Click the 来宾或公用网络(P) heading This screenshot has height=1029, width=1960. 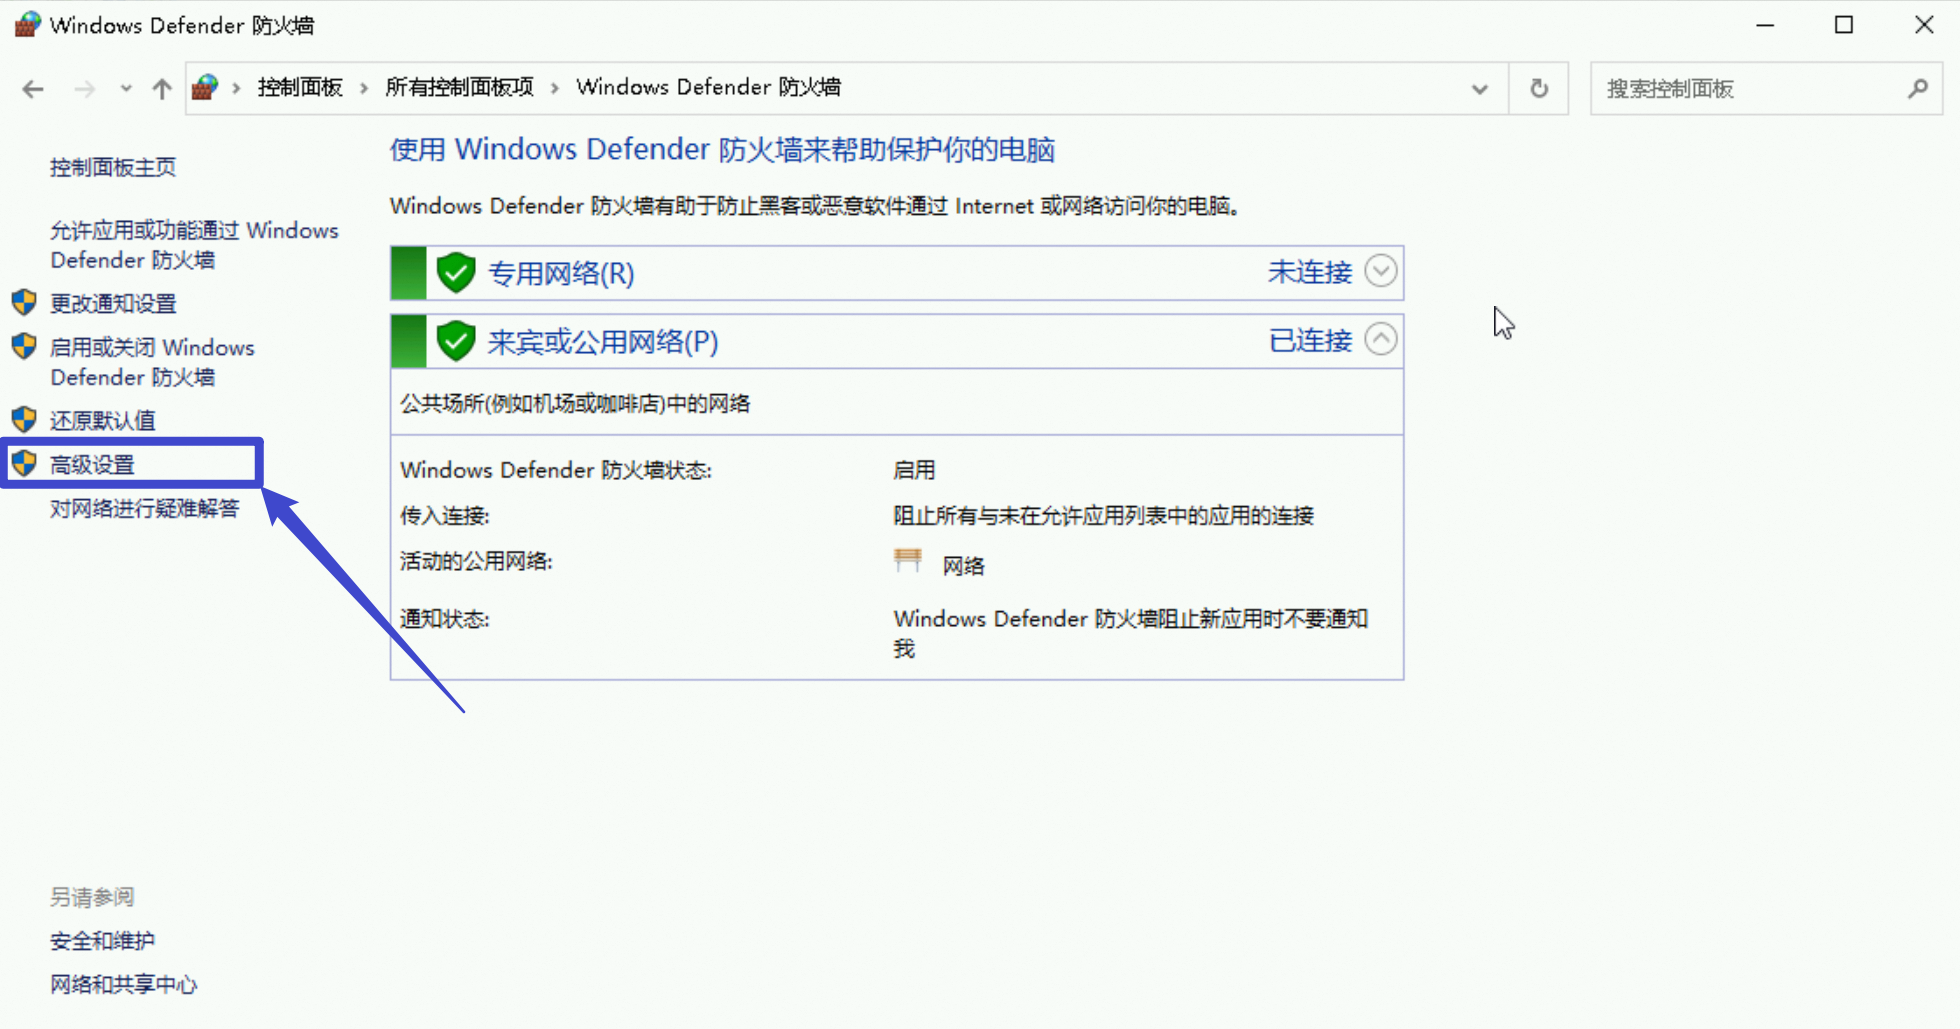pyautogui.click(x=603, y=342)
